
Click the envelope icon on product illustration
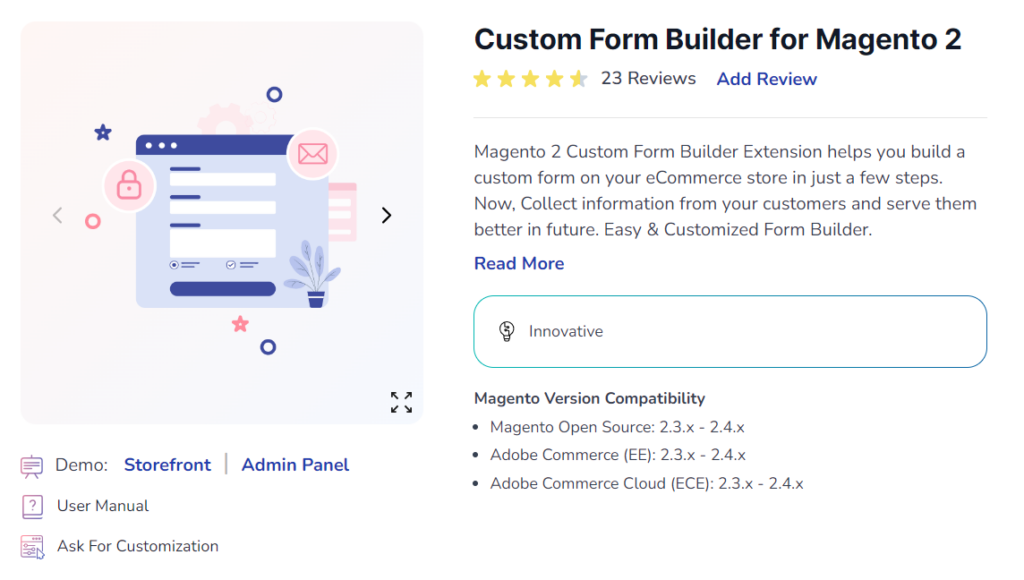[313, 154]
